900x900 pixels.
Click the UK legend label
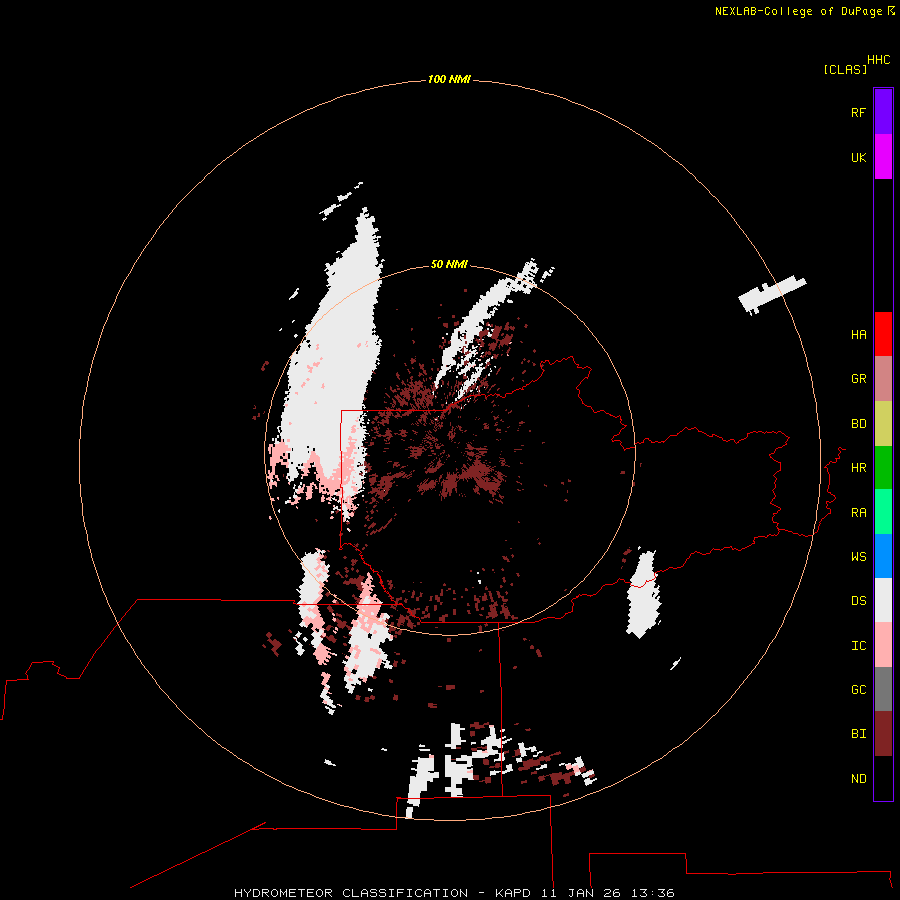(x=858, y=157)
